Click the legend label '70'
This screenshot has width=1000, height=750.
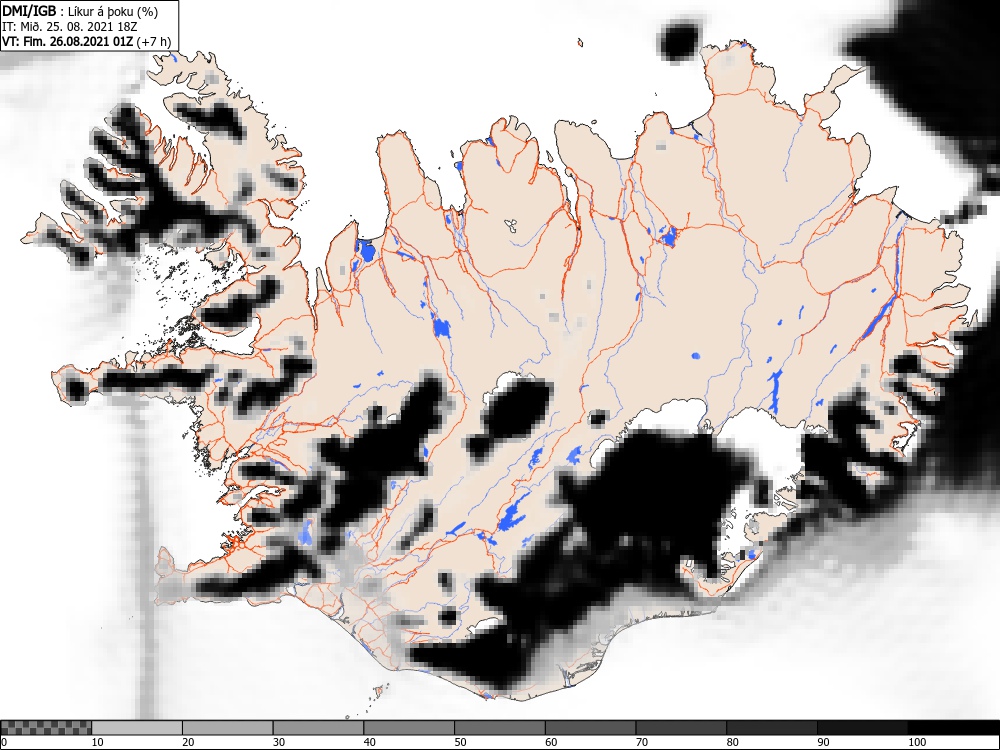(x=642, y=742)
